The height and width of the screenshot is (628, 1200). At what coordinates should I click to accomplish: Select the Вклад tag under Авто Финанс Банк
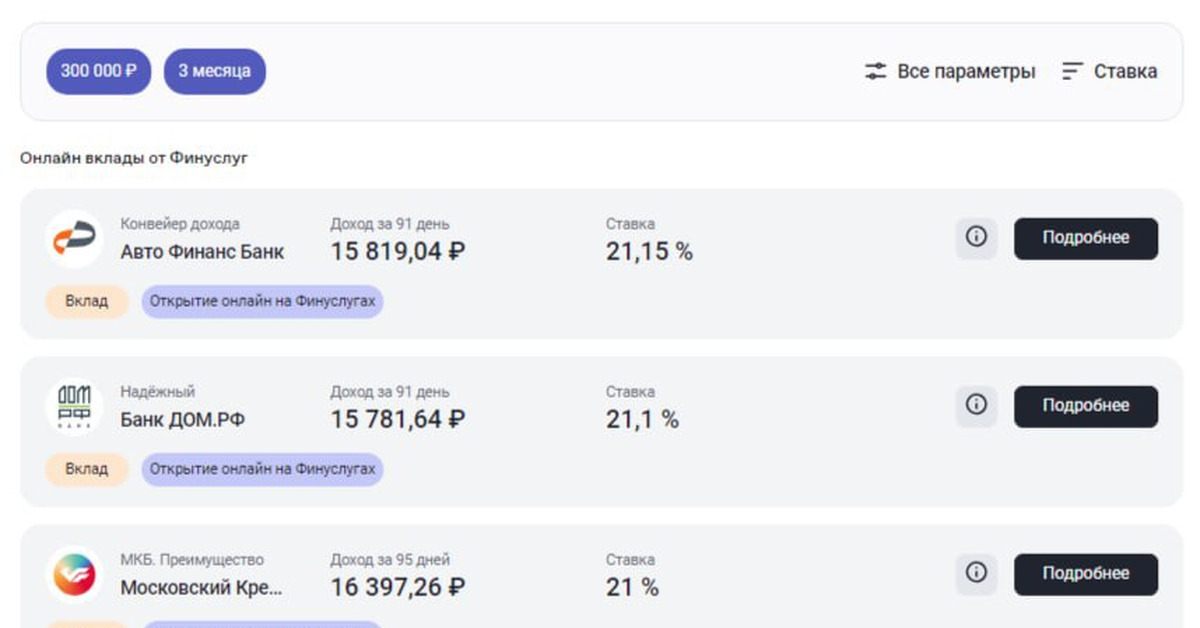pyautogui.click(x=87, y=301)
